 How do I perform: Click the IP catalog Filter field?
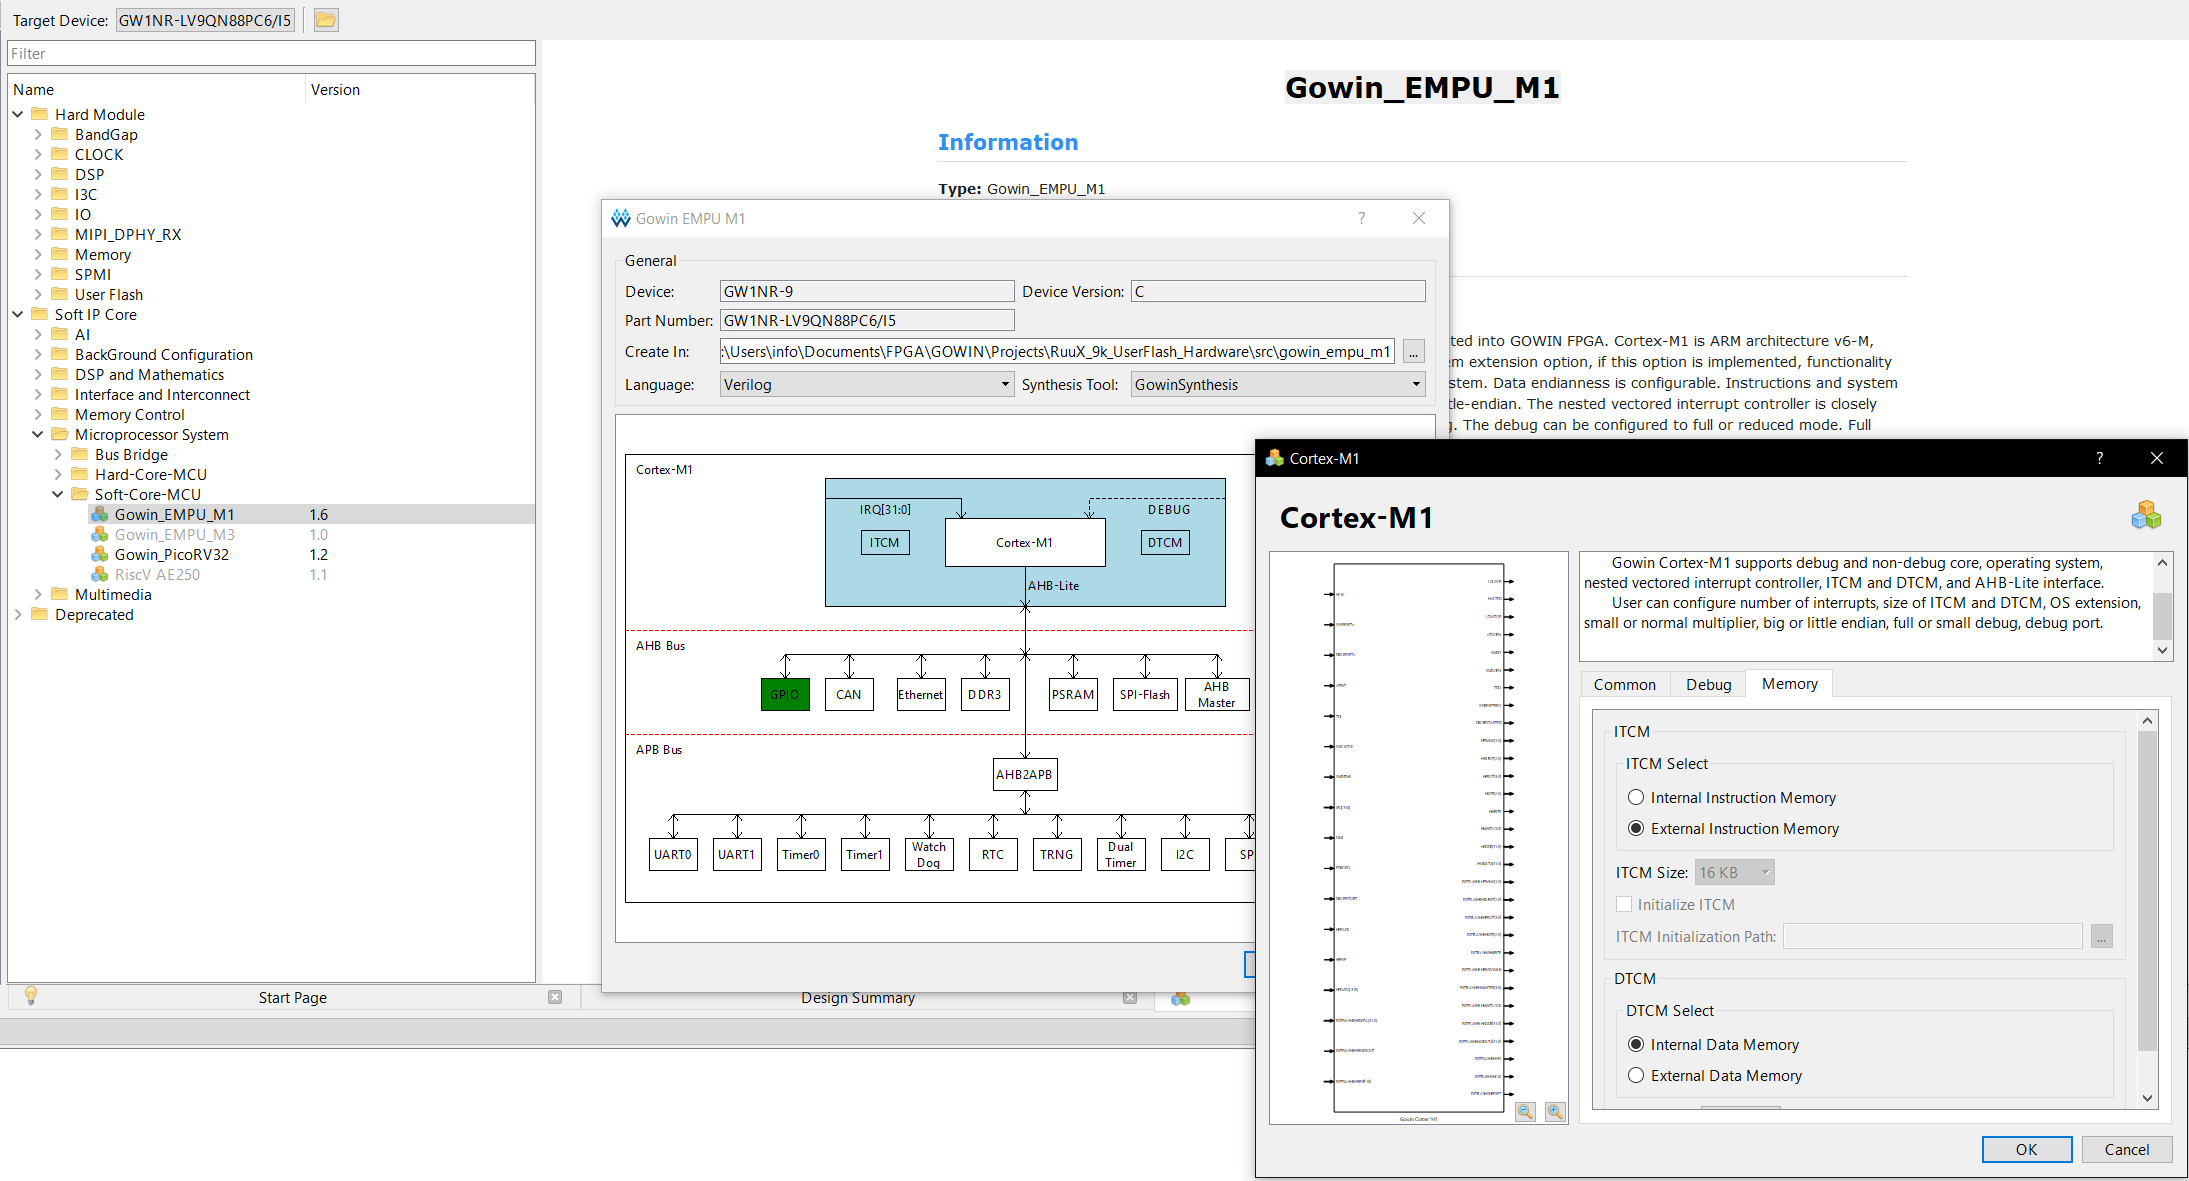point(271,53)
